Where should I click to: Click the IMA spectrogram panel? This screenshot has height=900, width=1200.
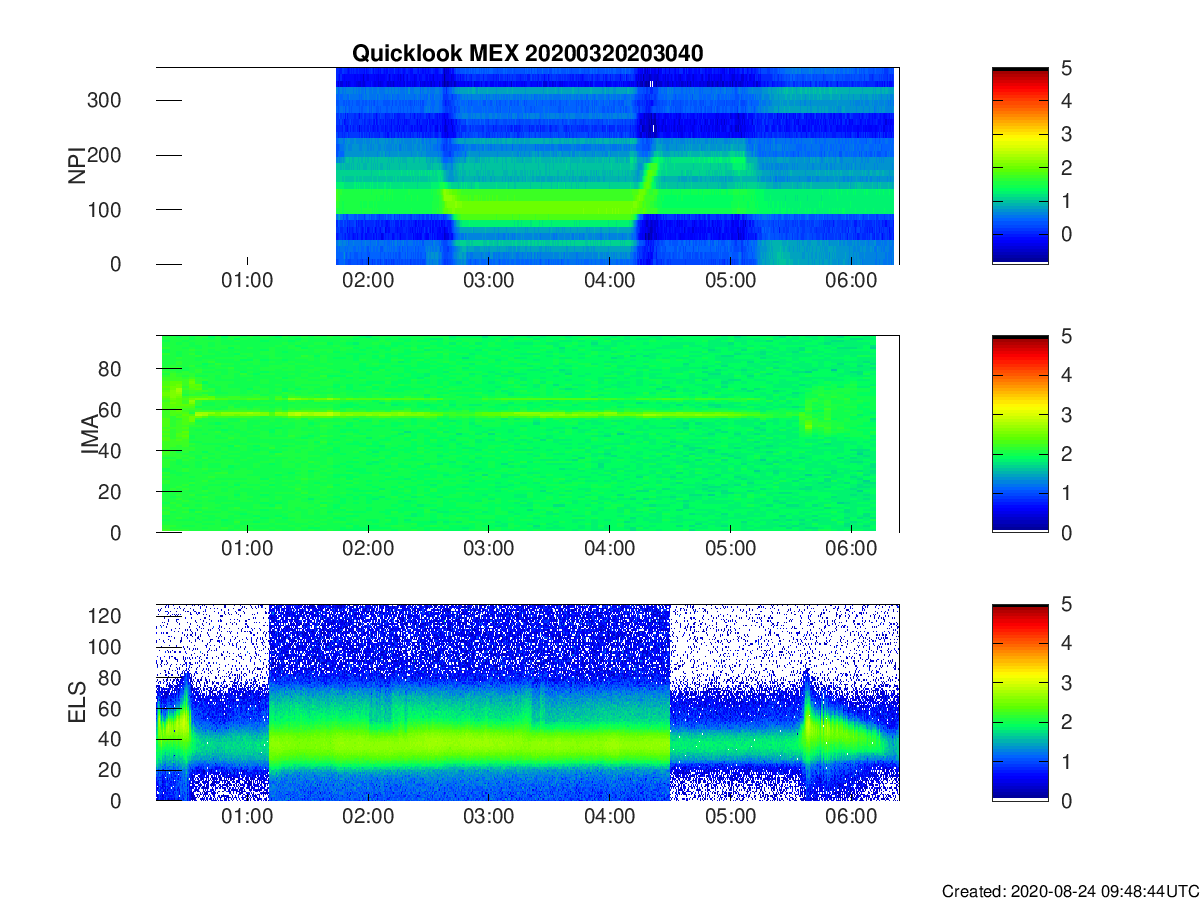pyautogui.click(x=528, y=434)
